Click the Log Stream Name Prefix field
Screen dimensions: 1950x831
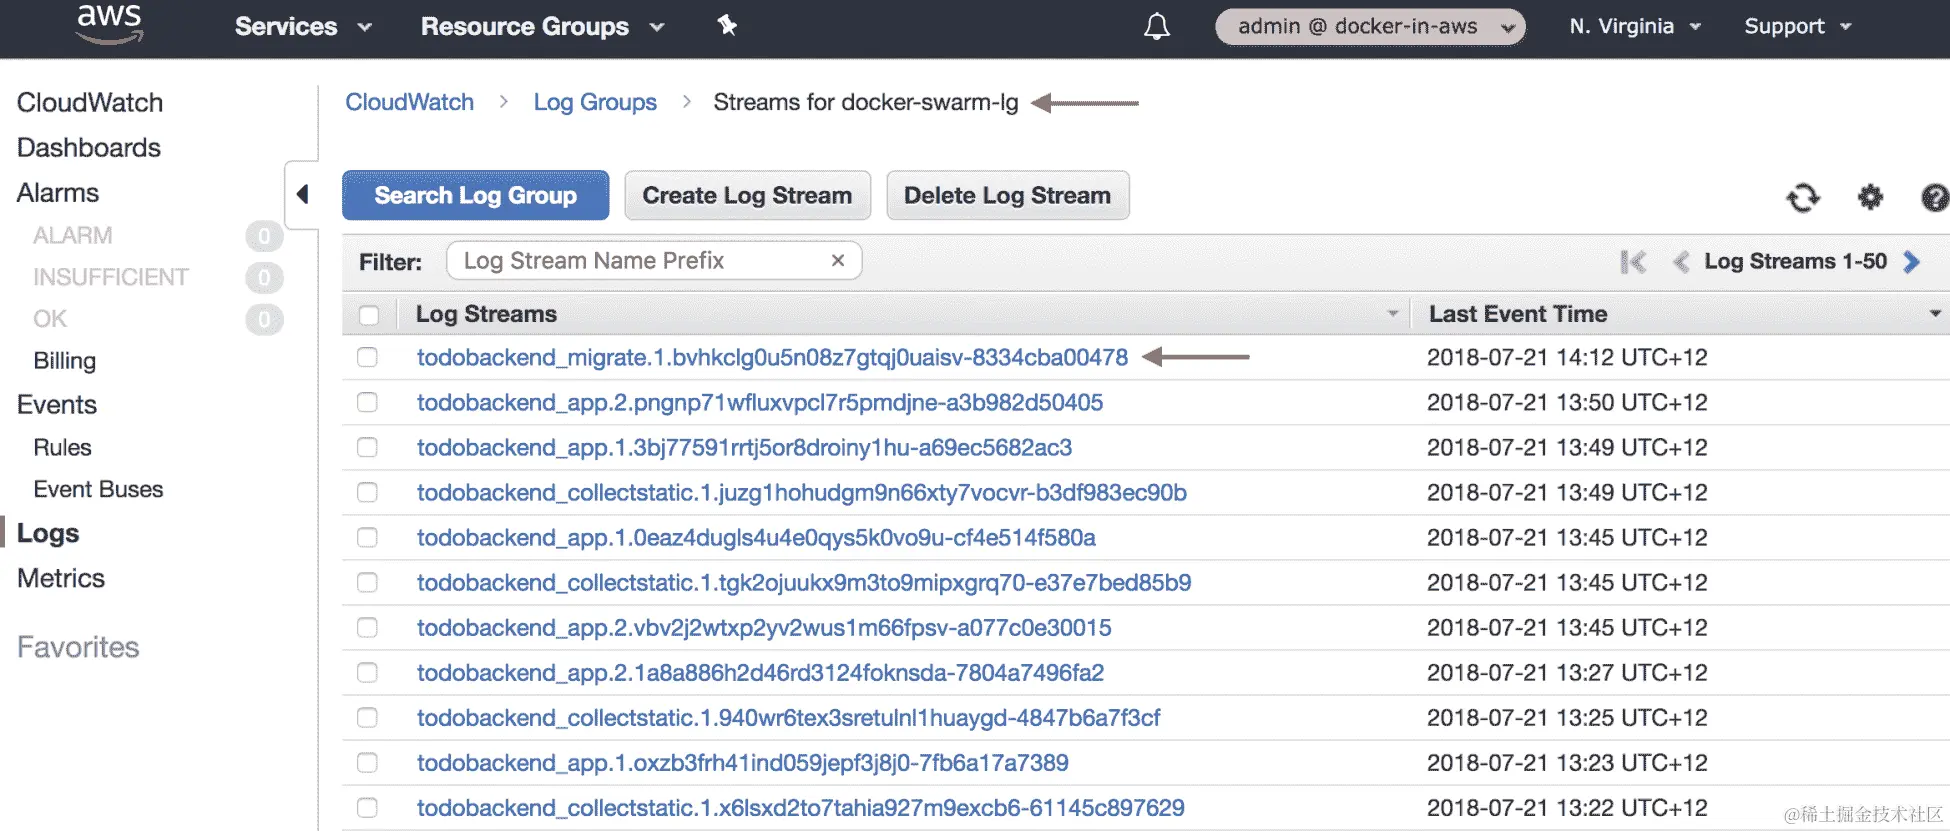coord(640,261)
